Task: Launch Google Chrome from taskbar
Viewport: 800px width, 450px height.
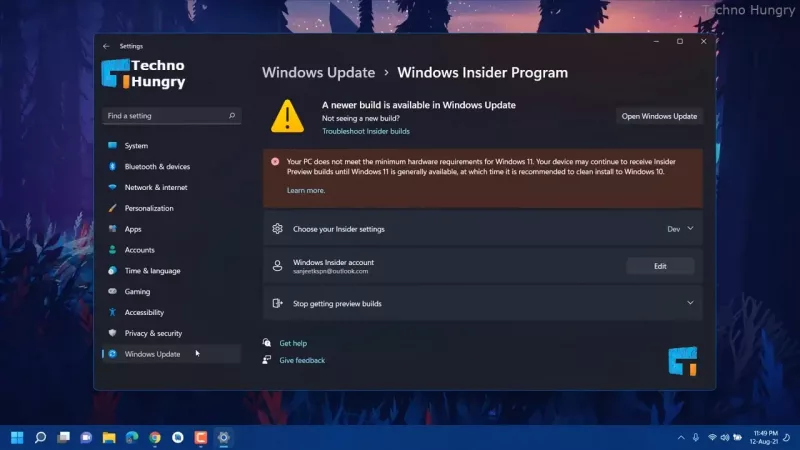Action: pyautogui.click(x=155, y=437)
